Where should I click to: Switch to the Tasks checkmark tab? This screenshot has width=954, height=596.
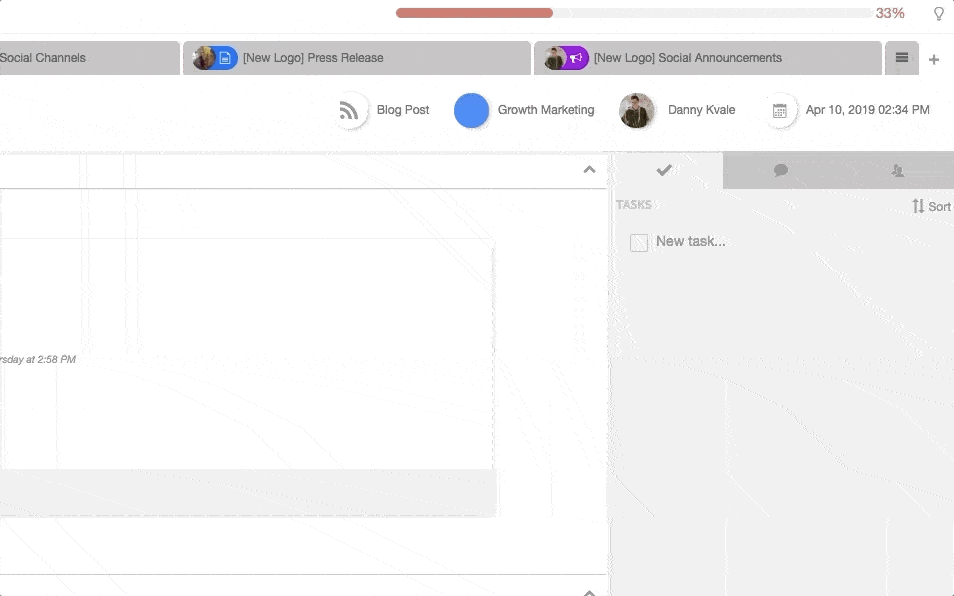664,170
